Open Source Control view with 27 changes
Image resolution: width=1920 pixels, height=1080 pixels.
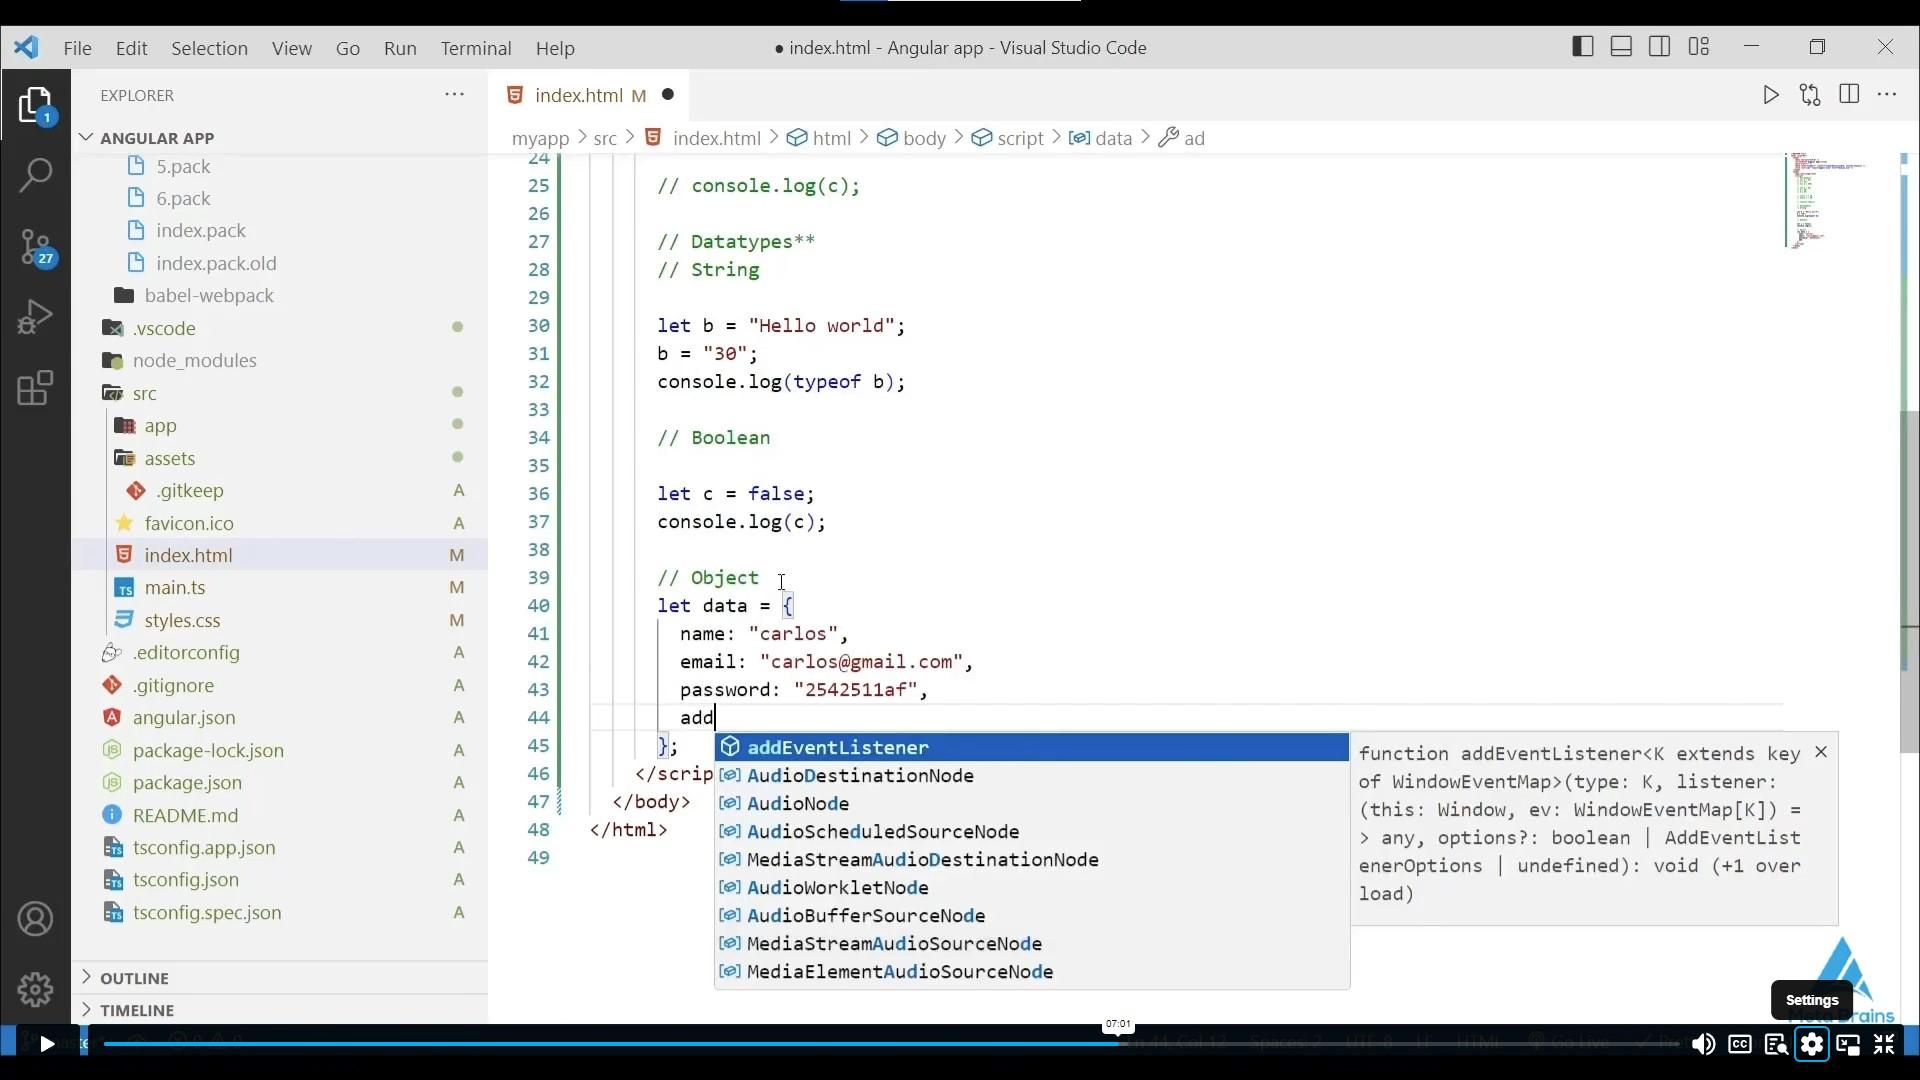click(x=36, y=247)
